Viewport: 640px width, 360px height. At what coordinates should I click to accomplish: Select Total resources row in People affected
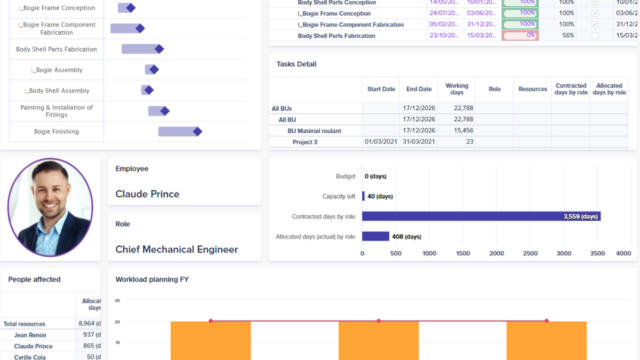pos(51,324)
